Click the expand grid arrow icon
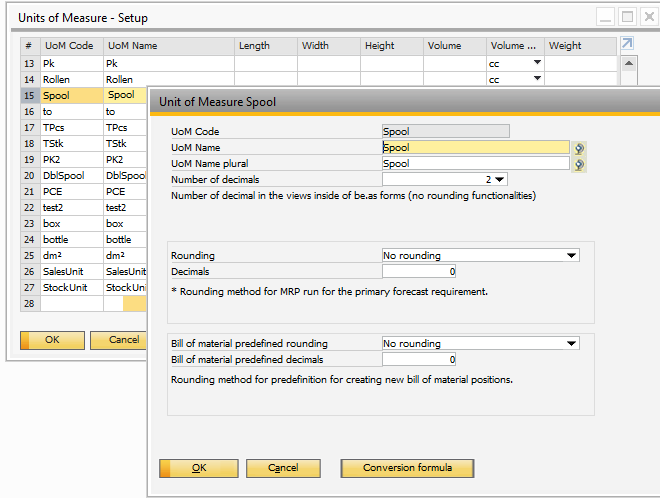 pyautogui.click(x=627, y=44)
